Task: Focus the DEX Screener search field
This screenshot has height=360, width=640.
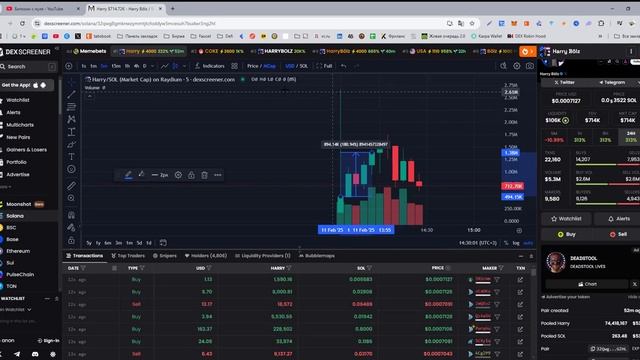Action: pos(28,67)
